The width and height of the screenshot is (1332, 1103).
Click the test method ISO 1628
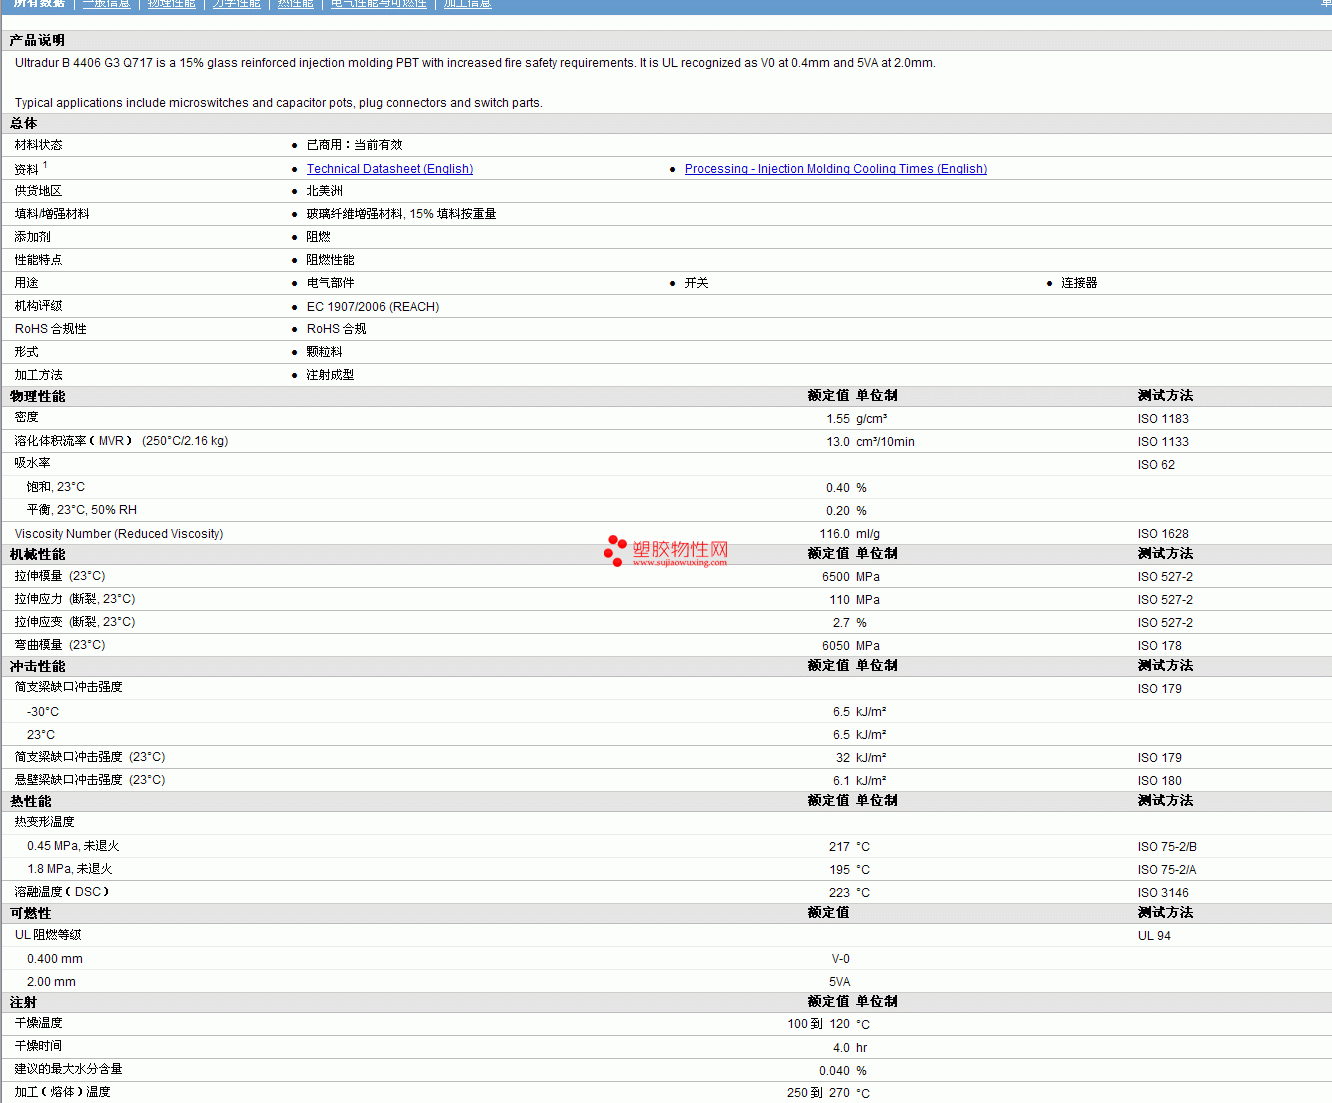tap(1163, 534)
